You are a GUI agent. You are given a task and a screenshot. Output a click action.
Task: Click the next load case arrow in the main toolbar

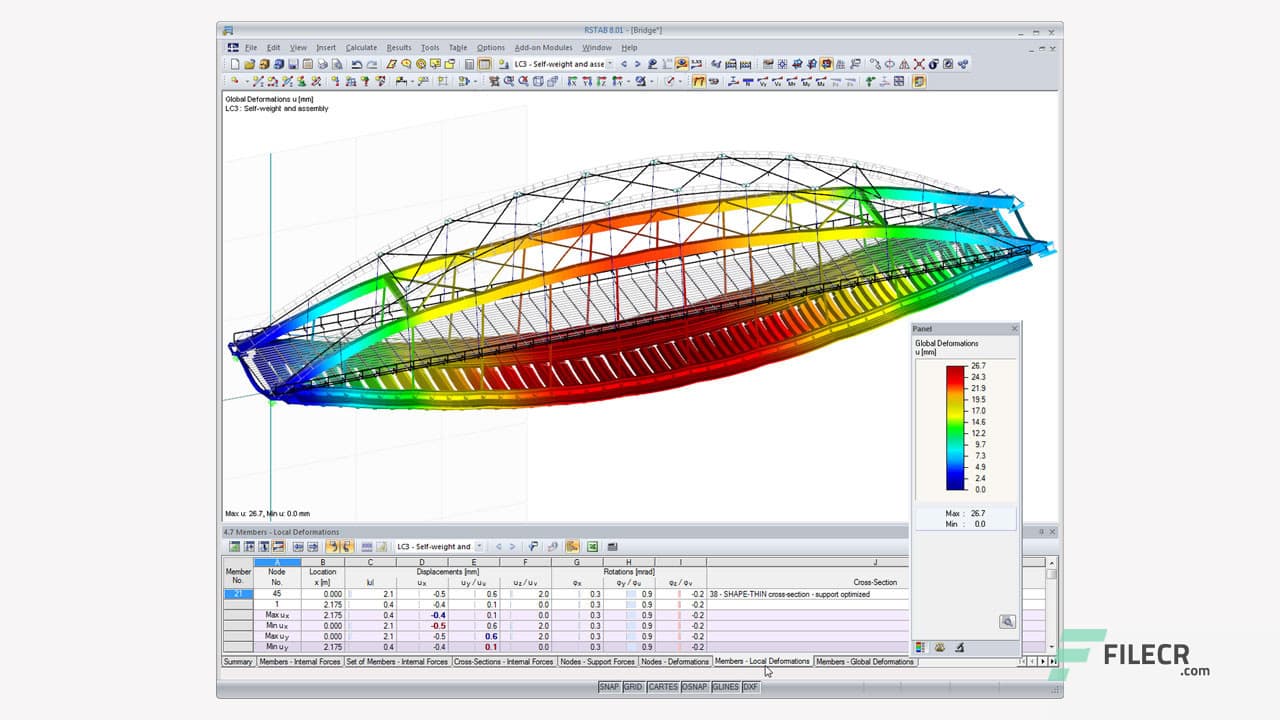tap(637, 64)
